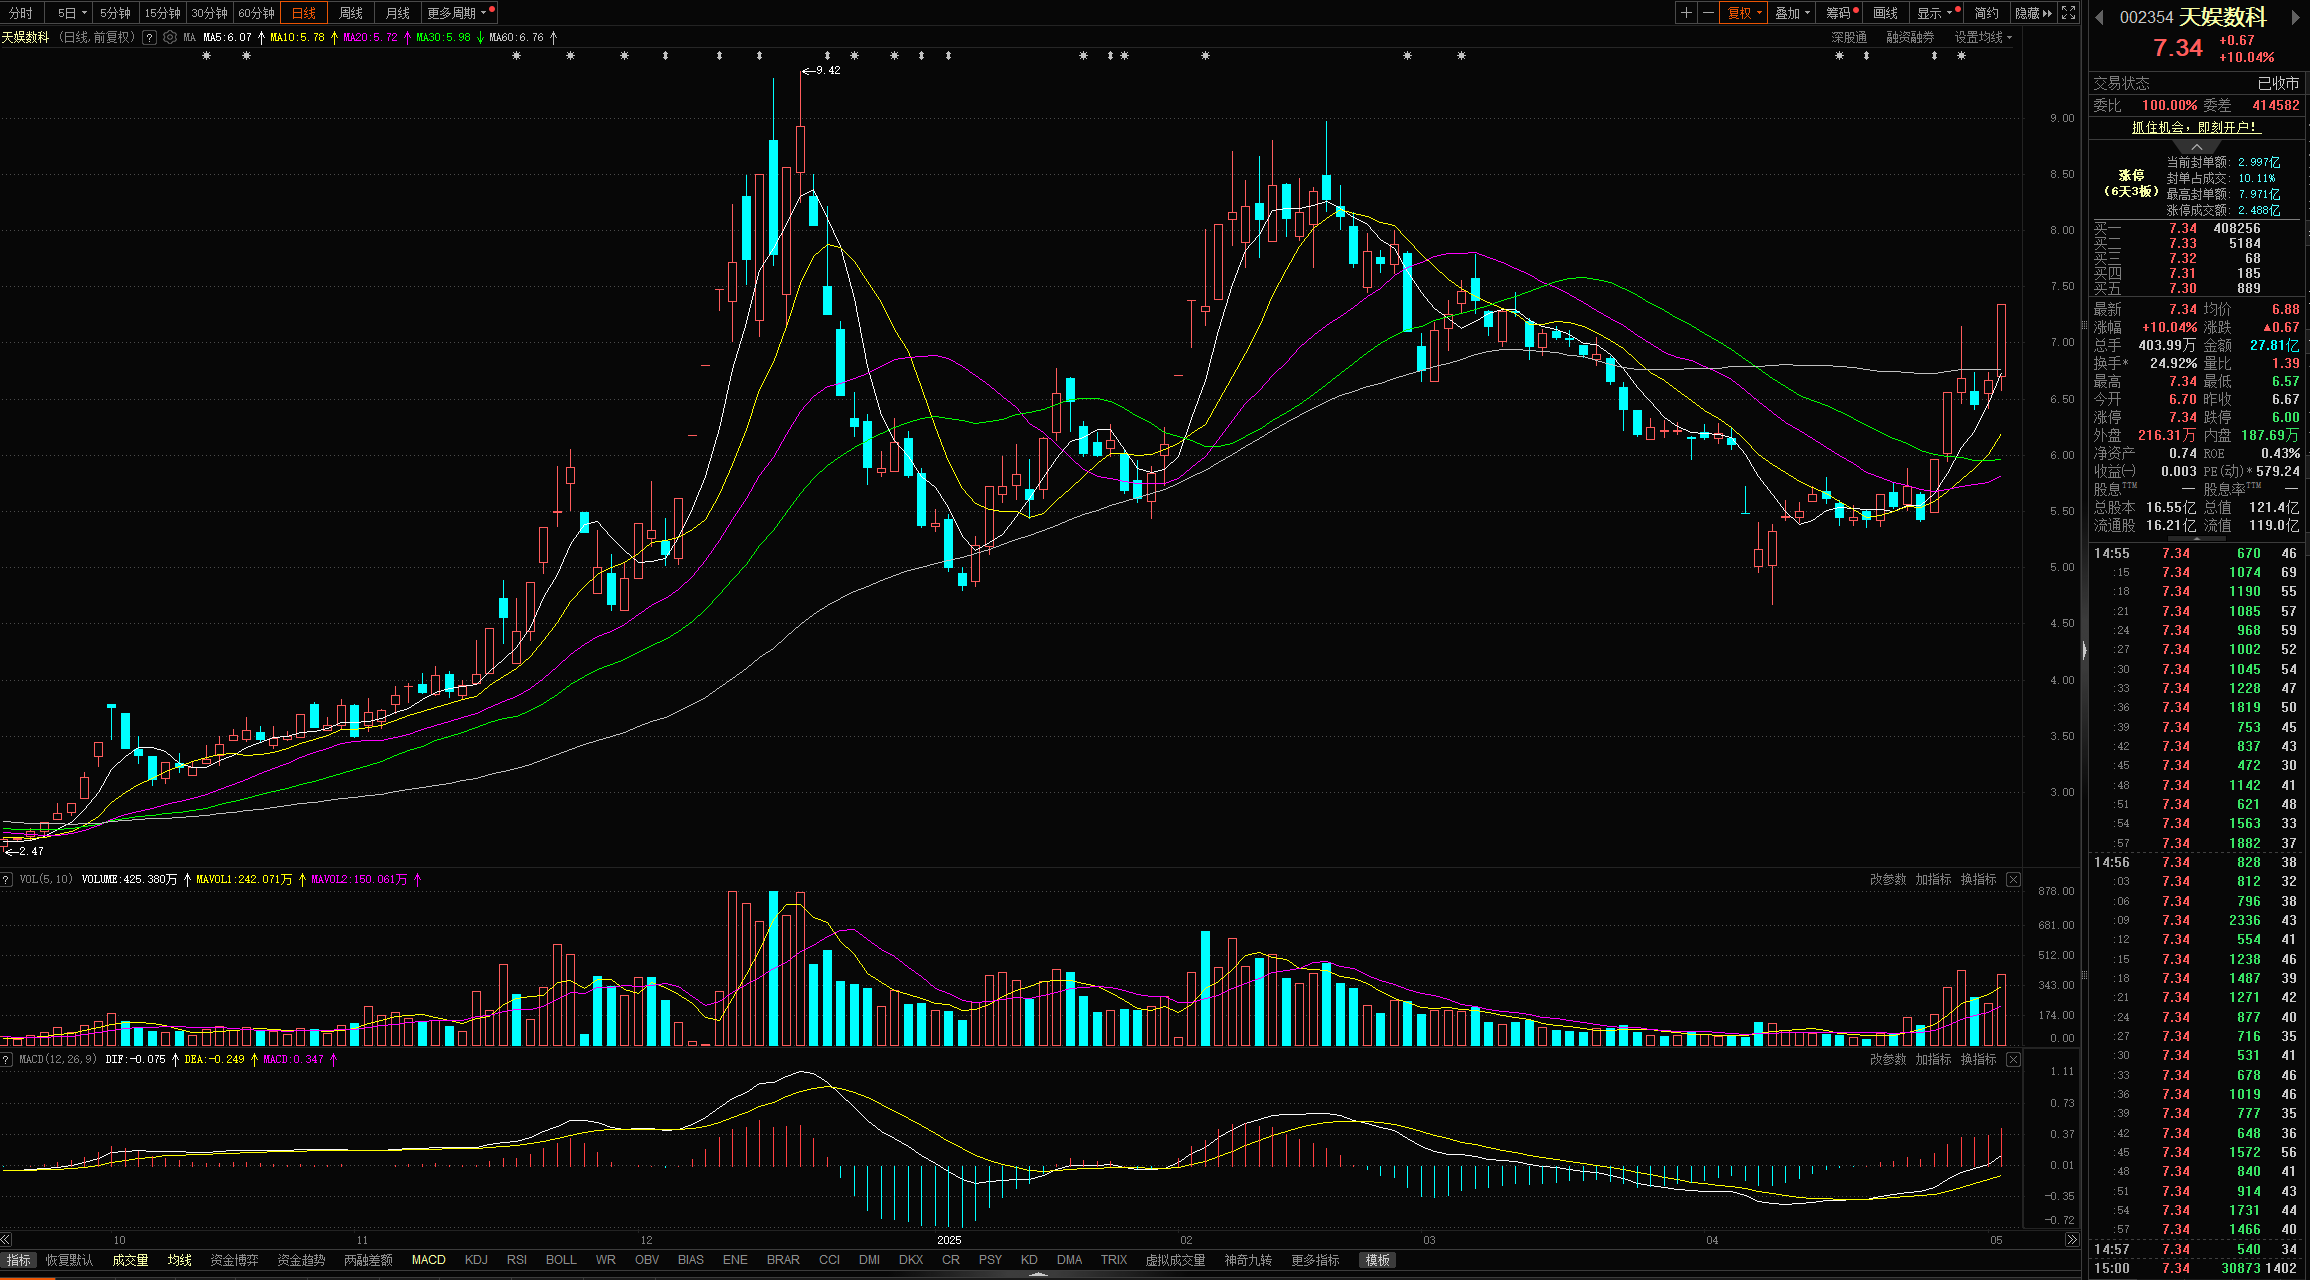The width and height of the screenshot is (2310, 1280).
Task: Click the 深股通 tag
Action: (x=1849, y=37)
